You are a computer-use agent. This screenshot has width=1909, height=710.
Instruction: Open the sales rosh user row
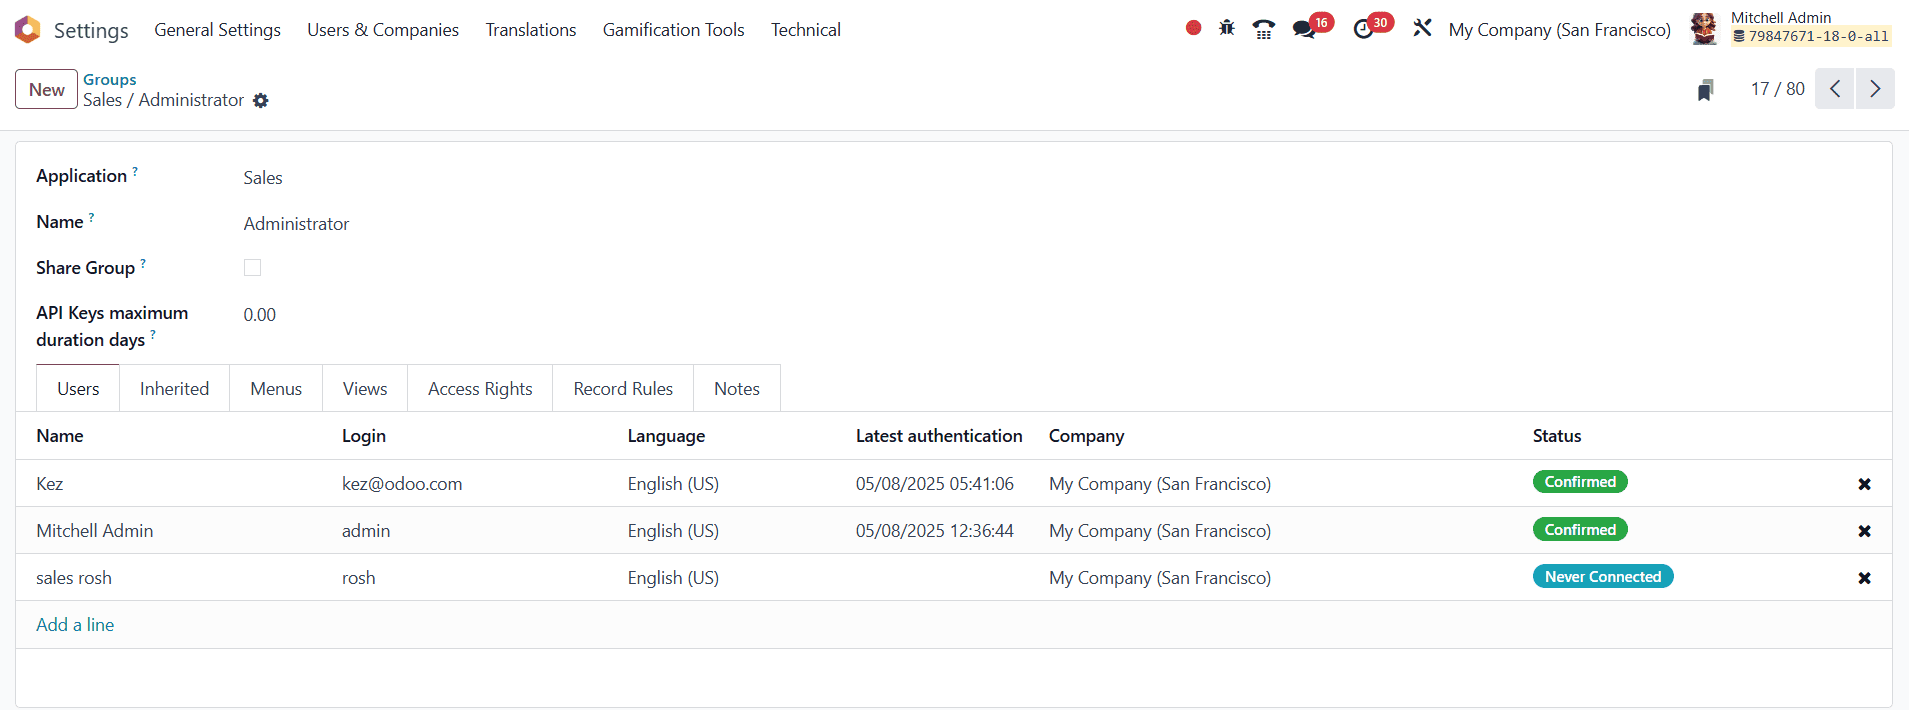pos(953,578)
